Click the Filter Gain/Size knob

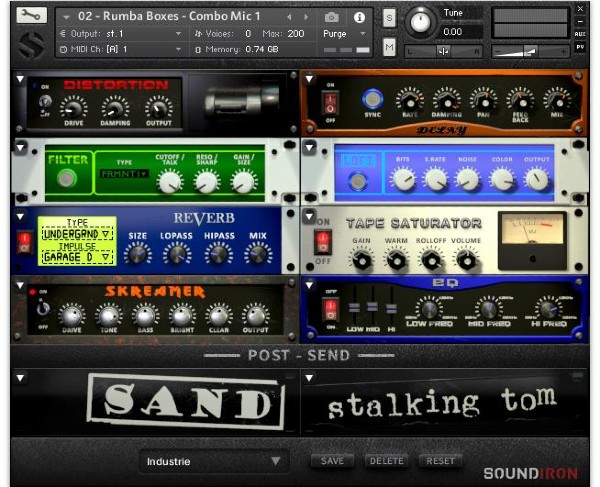point(243,182)
